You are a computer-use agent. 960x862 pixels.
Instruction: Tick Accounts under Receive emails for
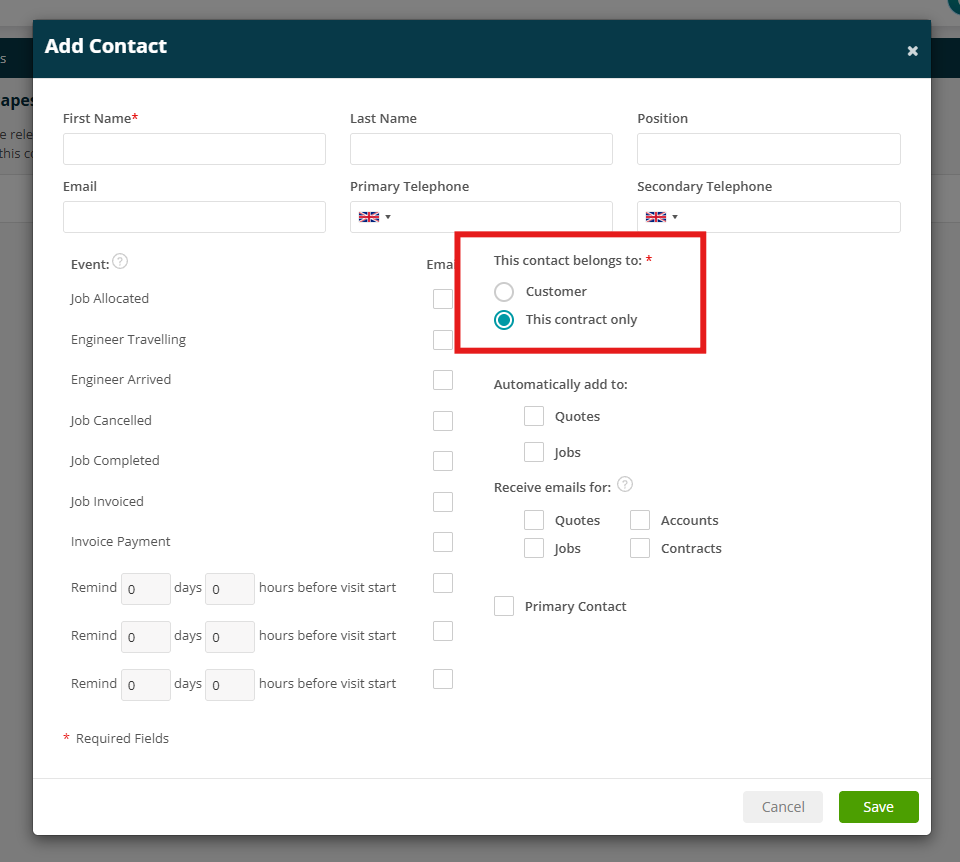(x=640, y=520)
